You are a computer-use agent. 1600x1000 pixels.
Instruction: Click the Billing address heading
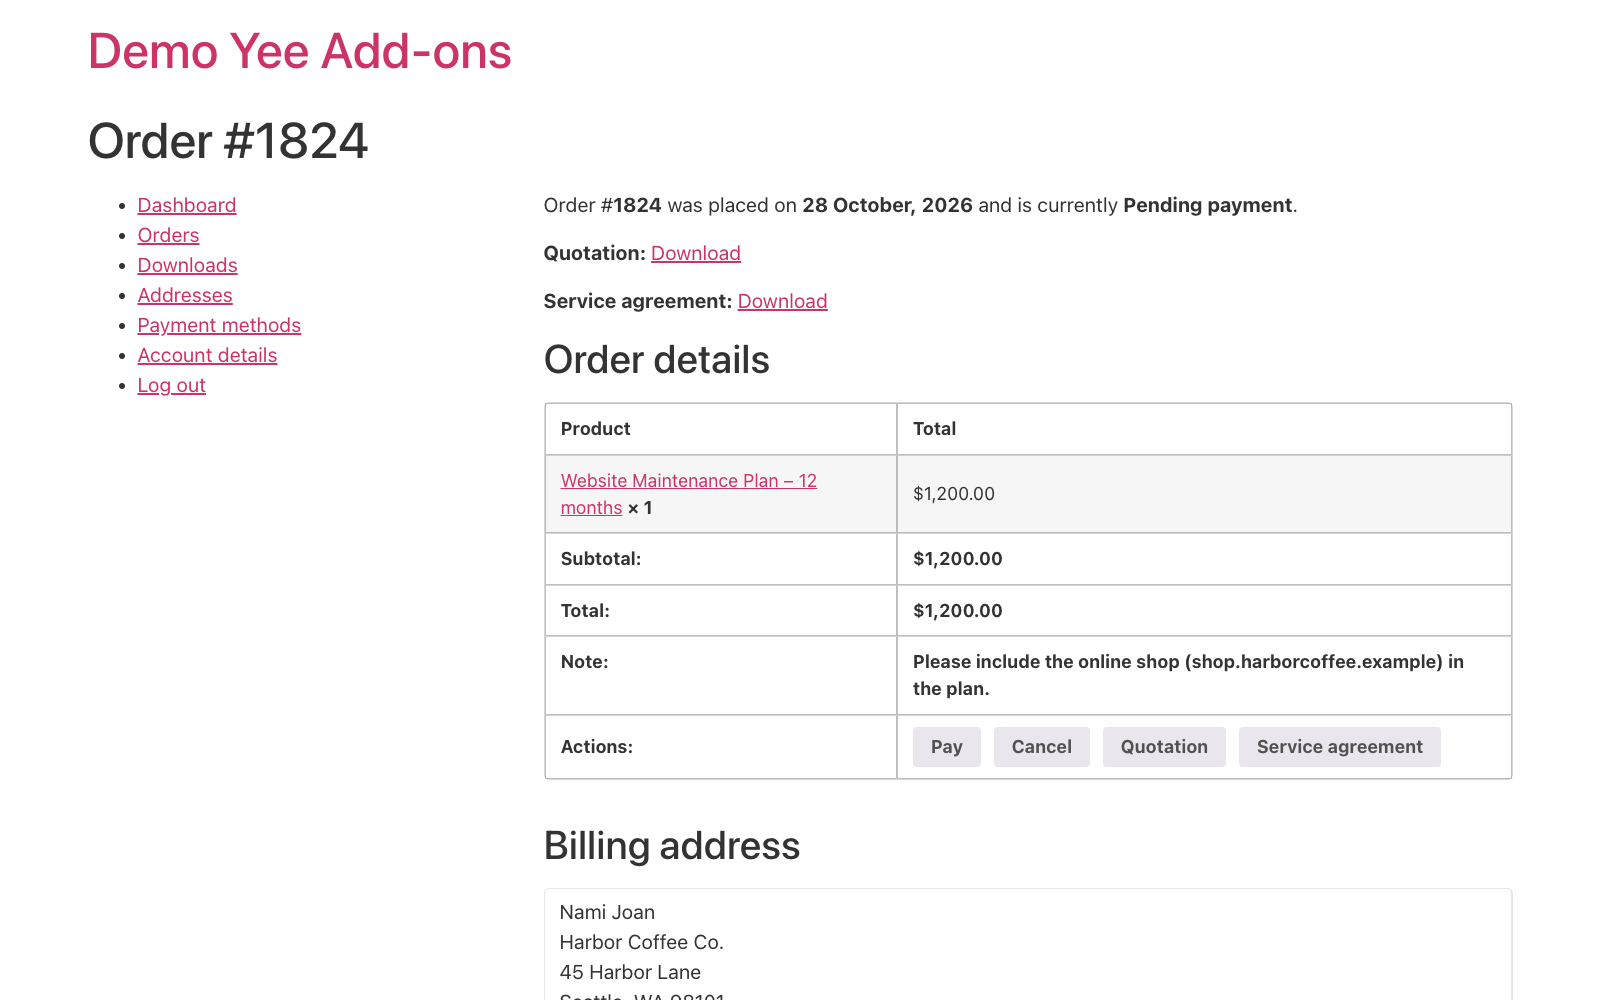tap(672, 846)
